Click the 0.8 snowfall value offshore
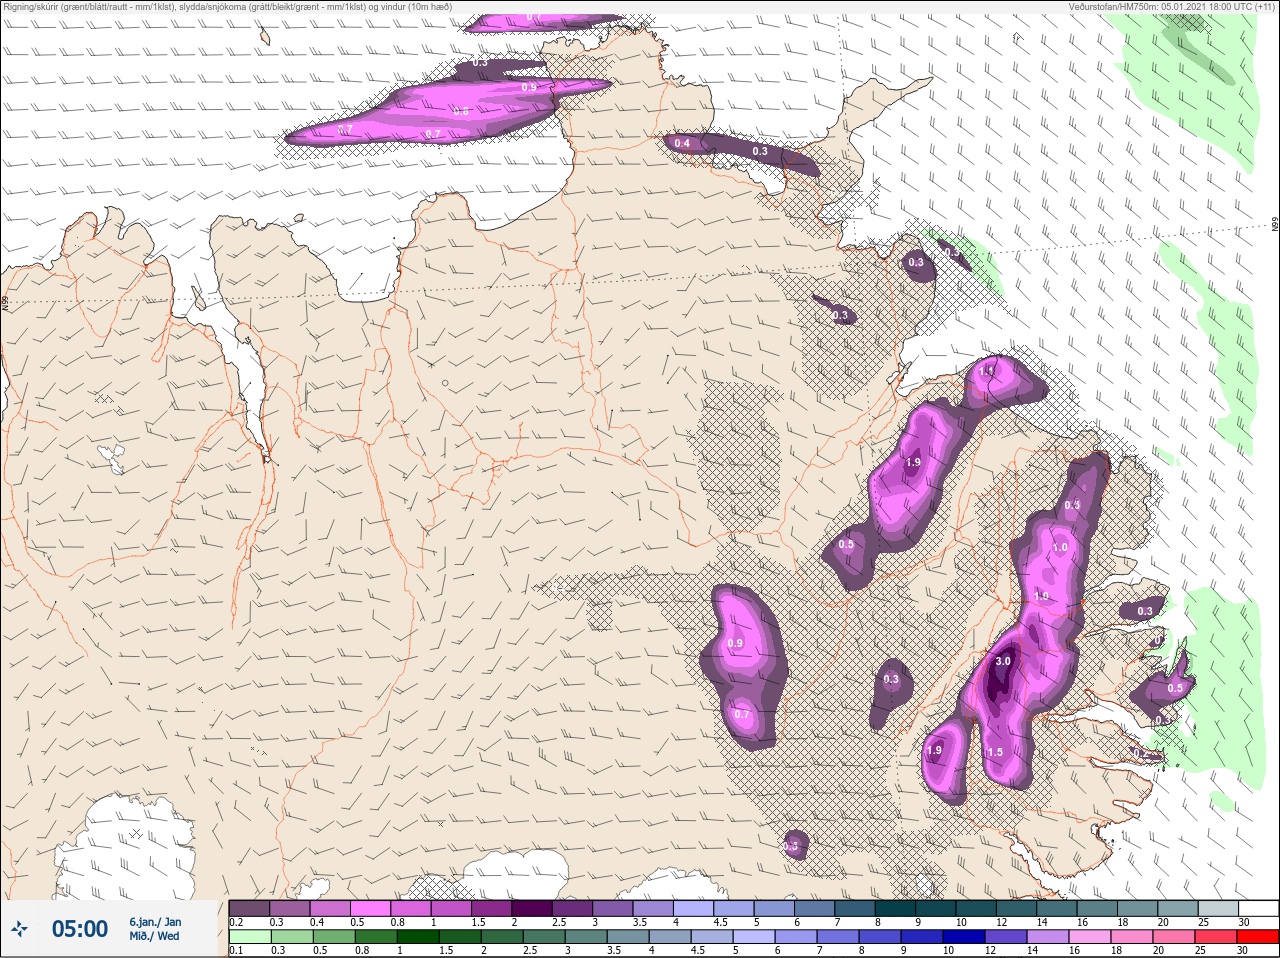 (x=461, y=111)
